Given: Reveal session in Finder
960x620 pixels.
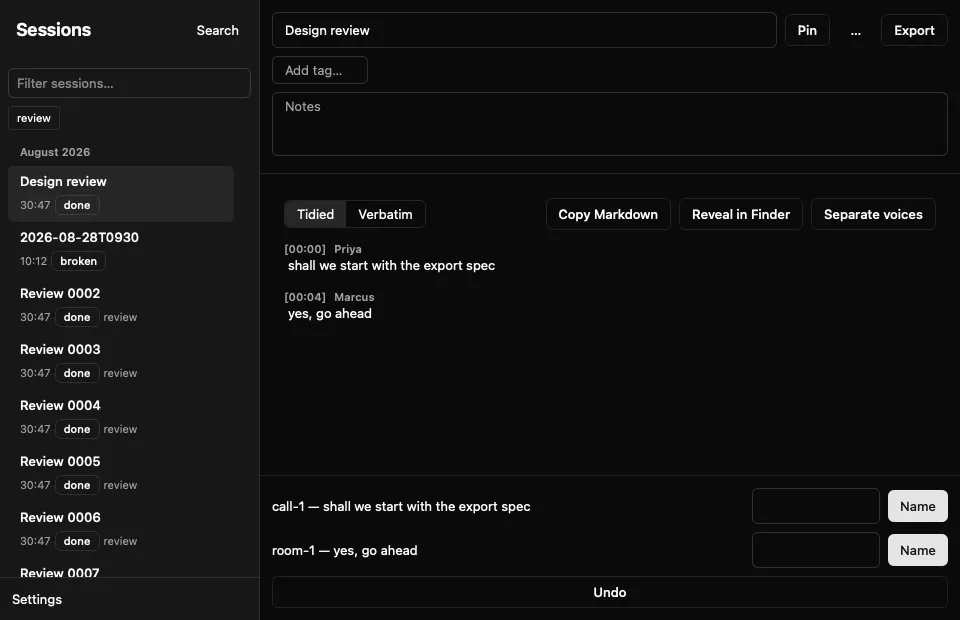Looking at the screenshot, I should point(741,214).
